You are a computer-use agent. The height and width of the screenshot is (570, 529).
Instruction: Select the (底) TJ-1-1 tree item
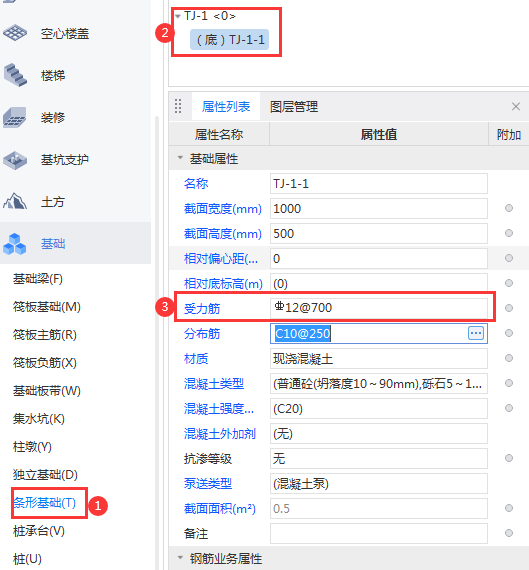click(x=229, y=39)
